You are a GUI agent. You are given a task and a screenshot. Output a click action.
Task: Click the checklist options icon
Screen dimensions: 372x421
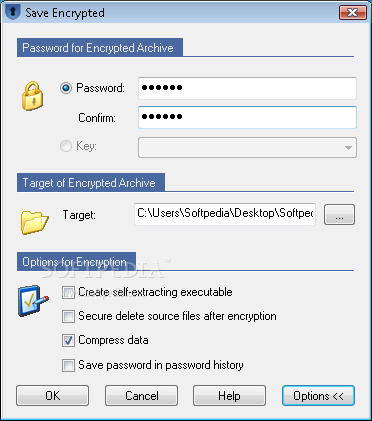coord(33,301)
